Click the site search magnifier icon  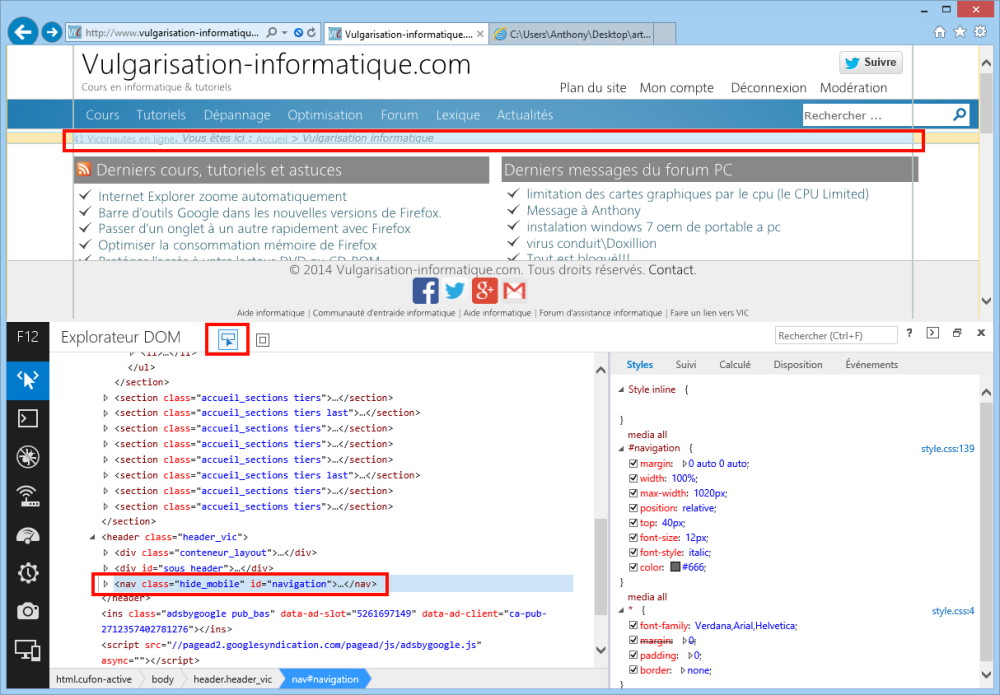point(960,115)
